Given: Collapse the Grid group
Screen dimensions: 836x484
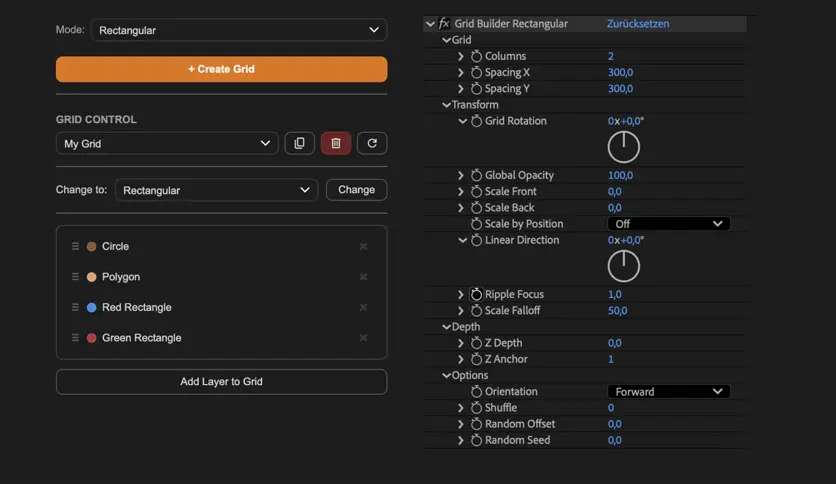Looking at the screenshot, I should (x=446, y=40).
